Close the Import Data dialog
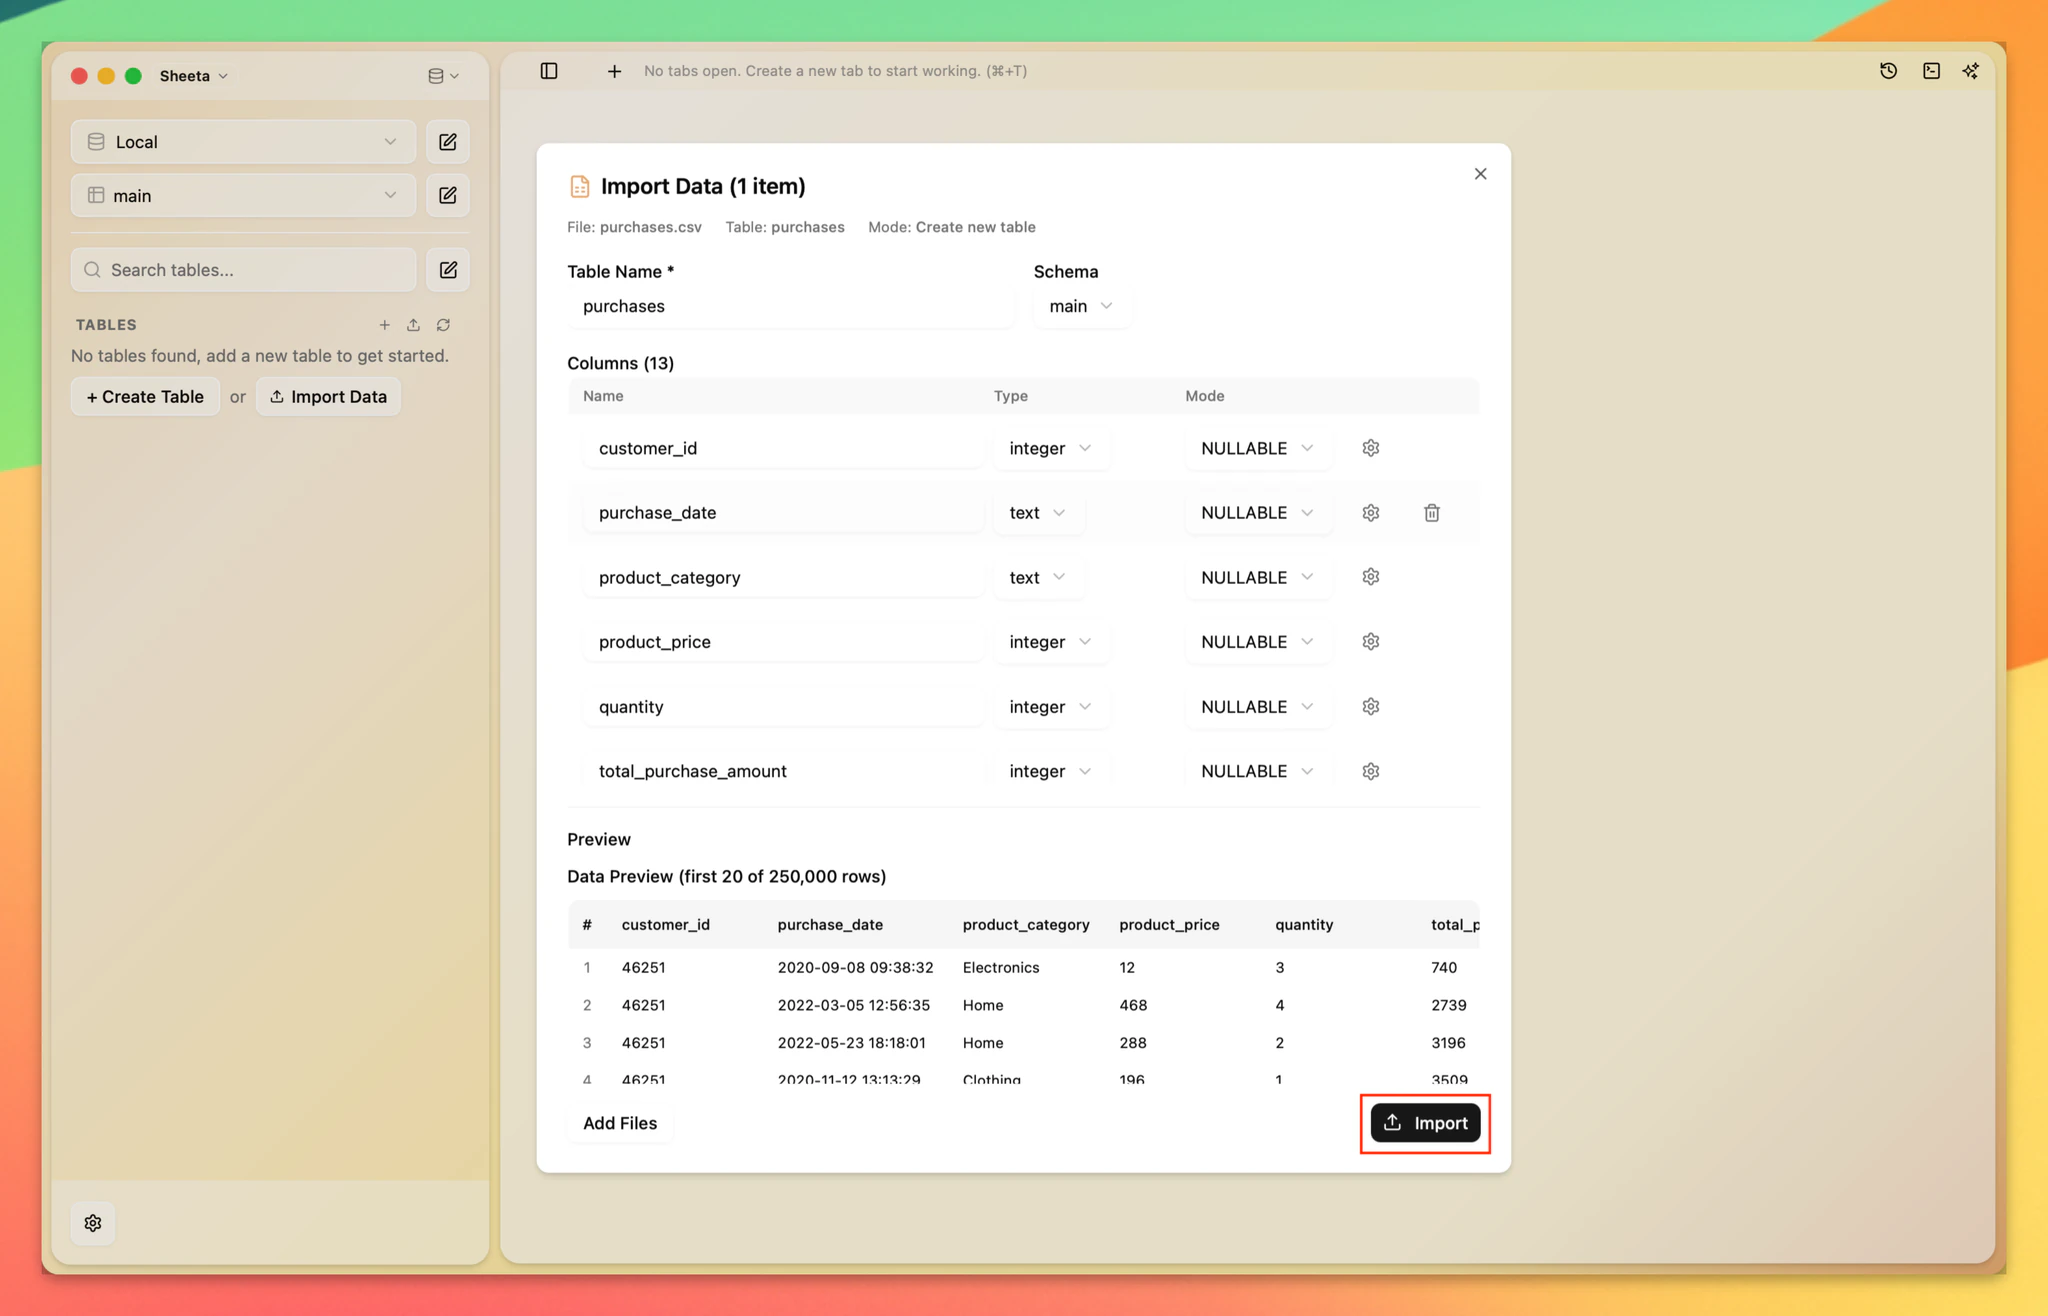 1480,174
